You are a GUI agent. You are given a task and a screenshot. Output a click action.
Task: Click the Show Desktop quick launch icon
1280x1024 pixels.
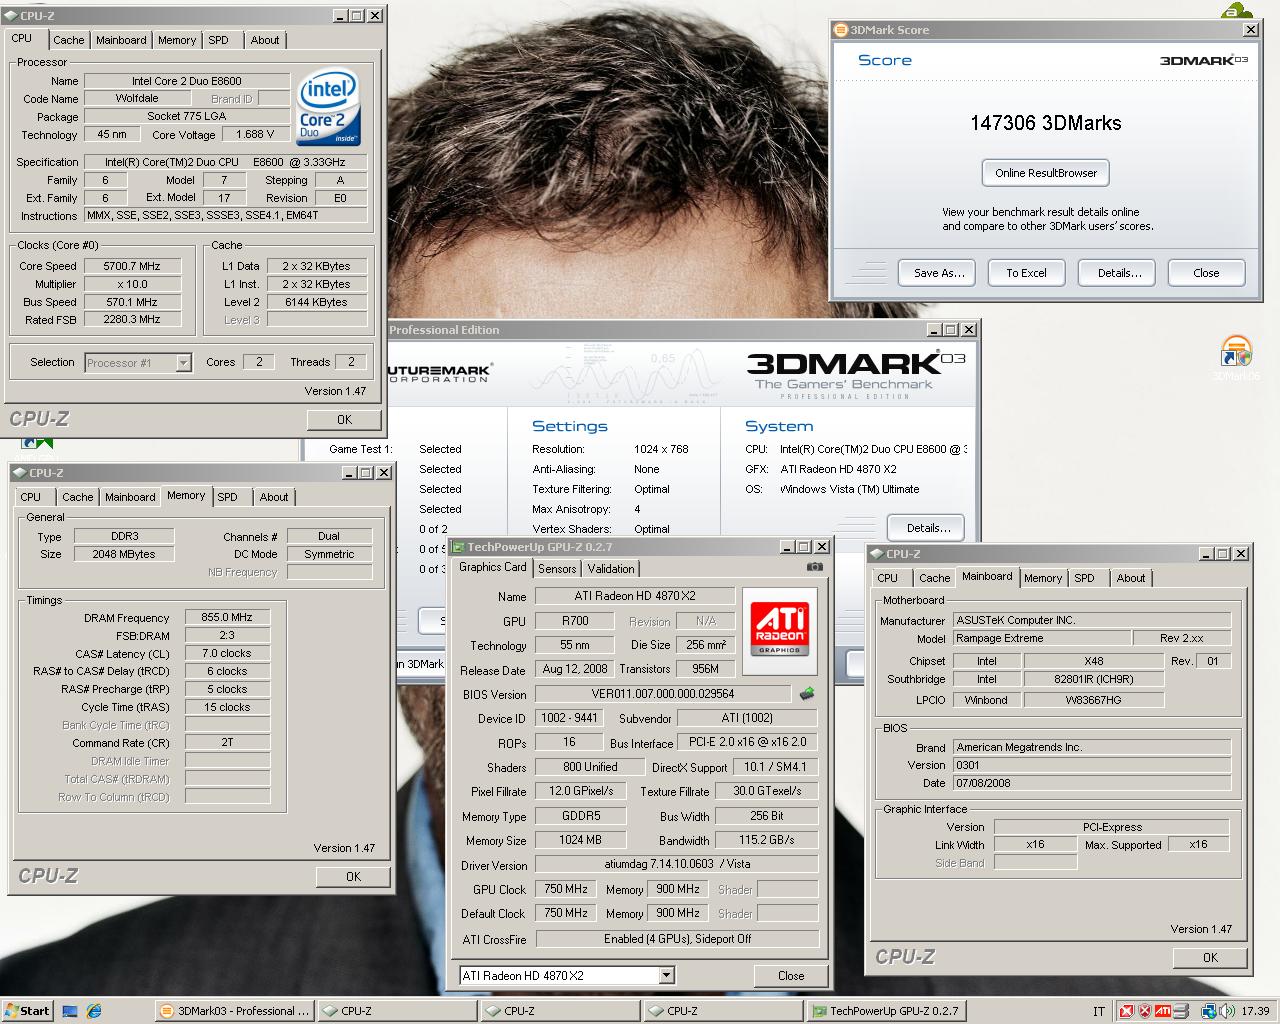[70, 1011]
